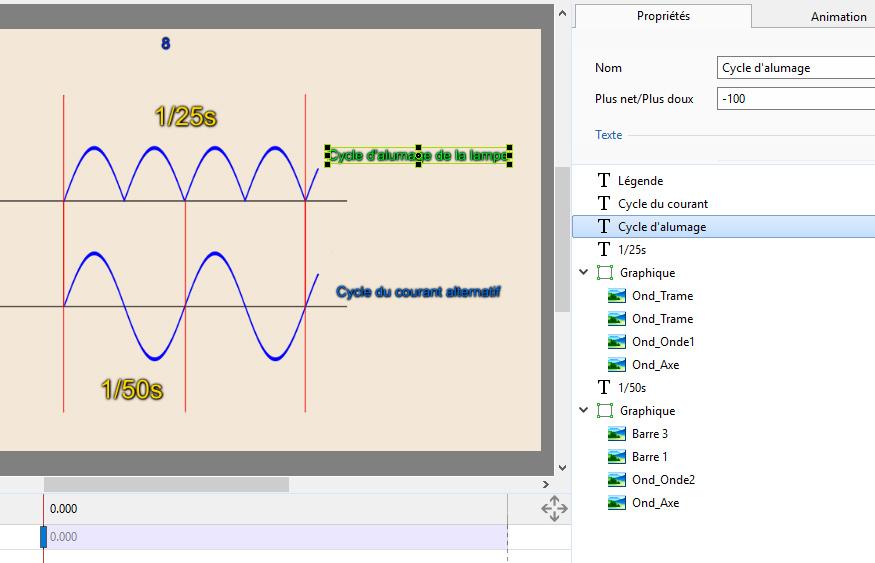Image resolution: width=875 pixels, height=563 pixels.
Task: Click image icon of the second Ond_Trame
Action: pos(617,319)
